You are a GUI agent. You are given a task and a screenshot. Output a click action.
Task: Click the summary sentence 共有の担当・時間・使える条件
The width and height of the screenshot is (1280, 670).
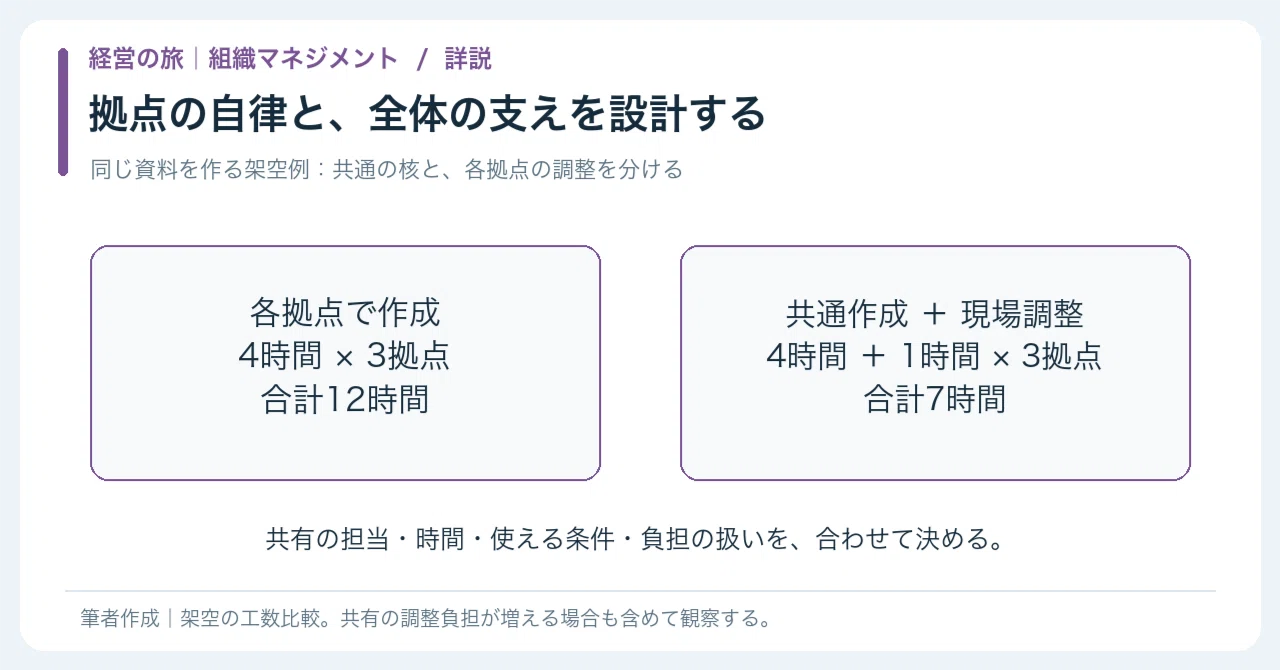pyautogui.click(x=634, y=540)
